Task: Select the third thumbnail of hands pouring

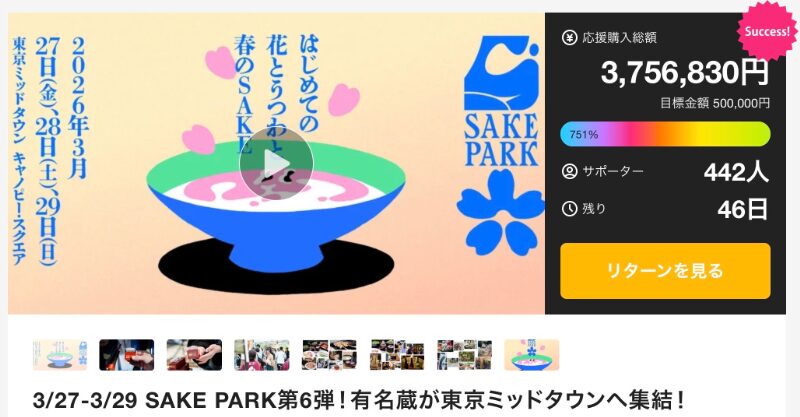Action: pyautogui.click(x=194, y=355)
